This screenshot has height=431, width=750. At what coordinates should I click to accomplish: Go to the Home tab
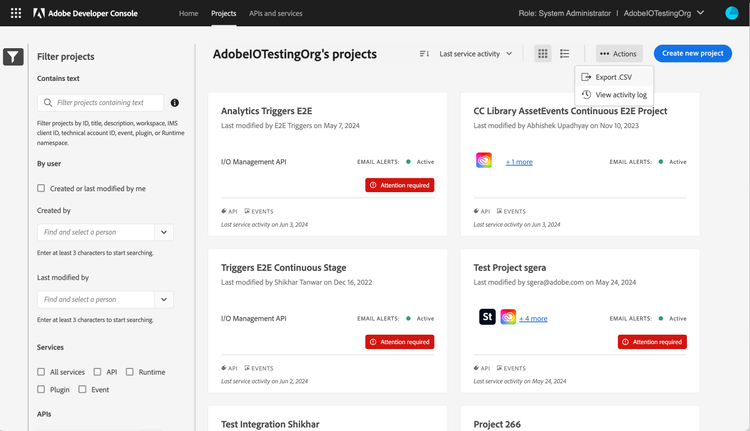click(x=188, y=13)
